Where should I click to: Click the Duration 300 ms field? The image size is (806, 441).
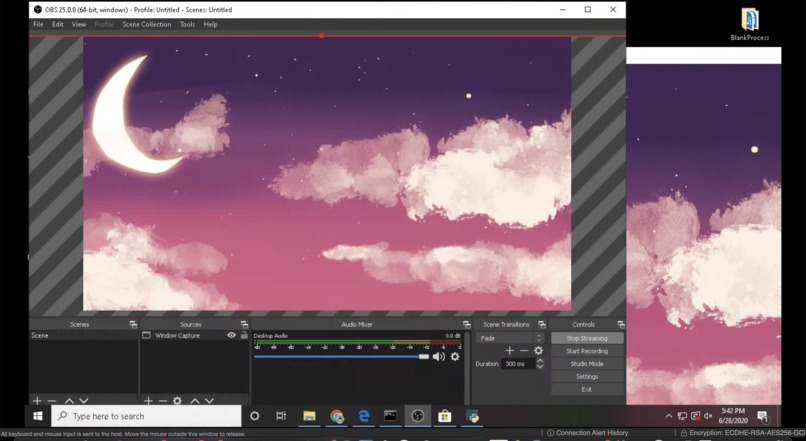(519, 364)
